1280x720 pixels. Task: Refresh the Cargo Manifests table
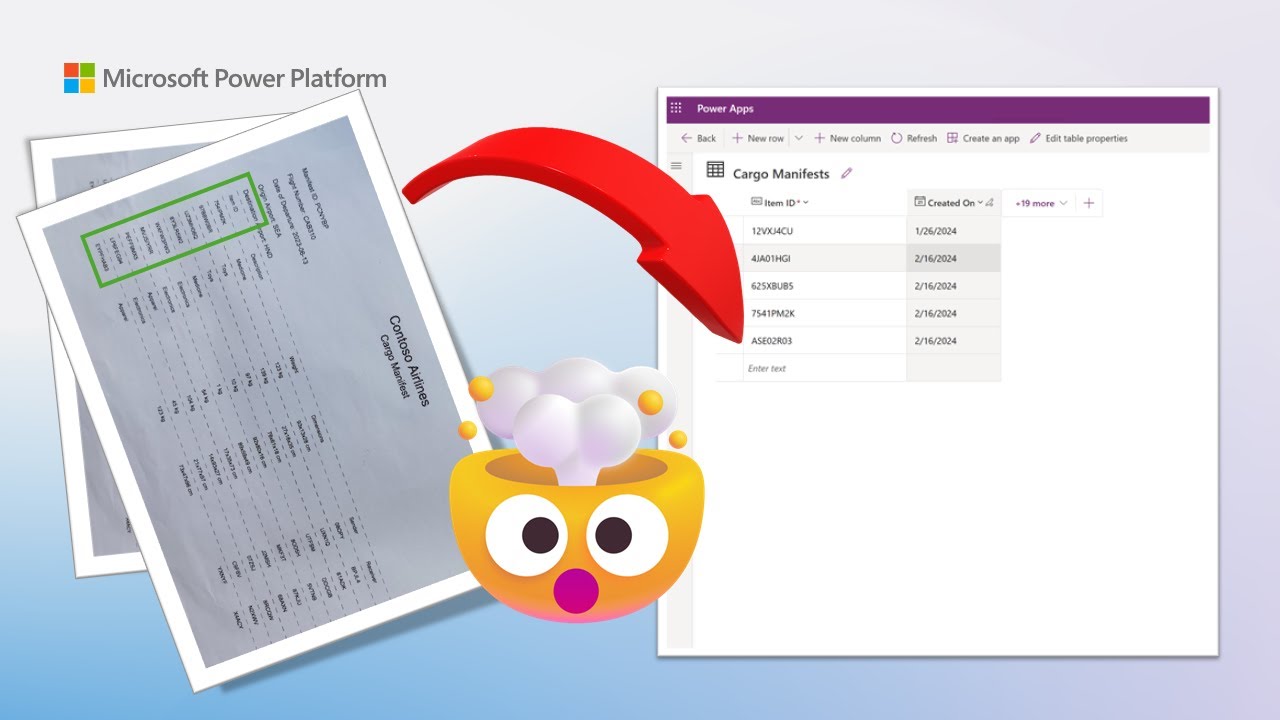(913, 138)
